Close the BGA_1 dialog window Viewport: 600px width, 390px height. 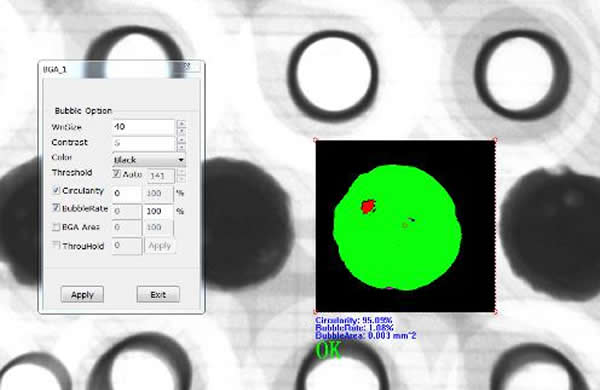pyautogui.click(x=188, y=67)
